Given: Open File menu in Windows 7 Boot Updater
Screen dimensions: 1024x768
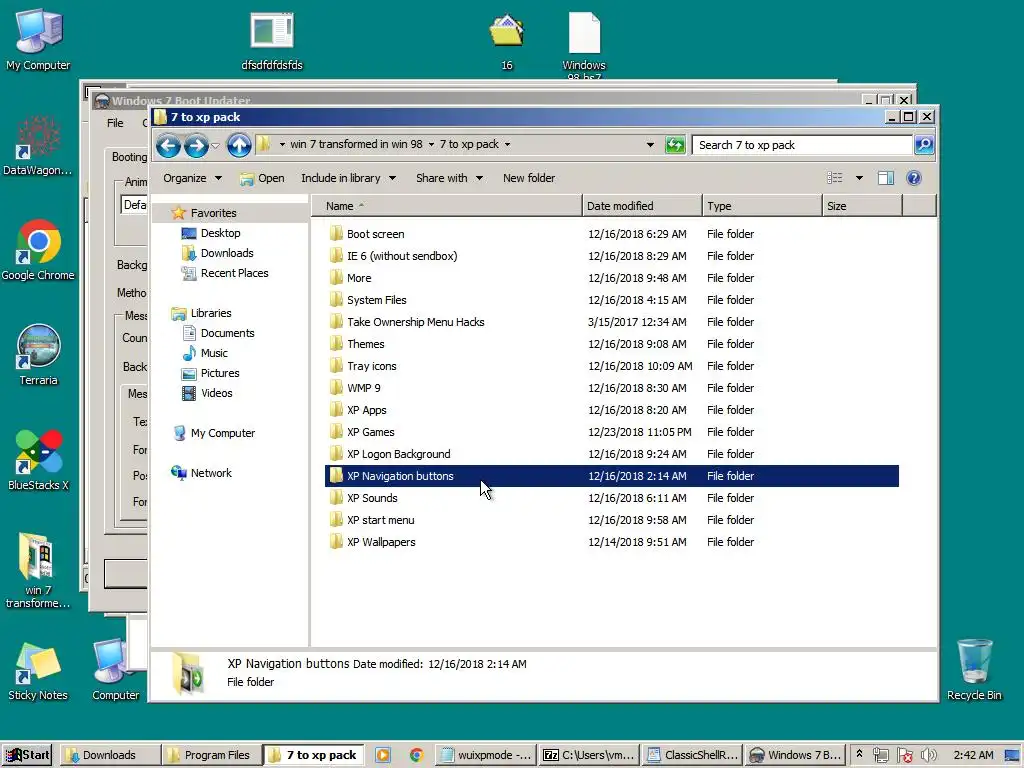Looking at the screenshot, I should (x=115, y=123).
